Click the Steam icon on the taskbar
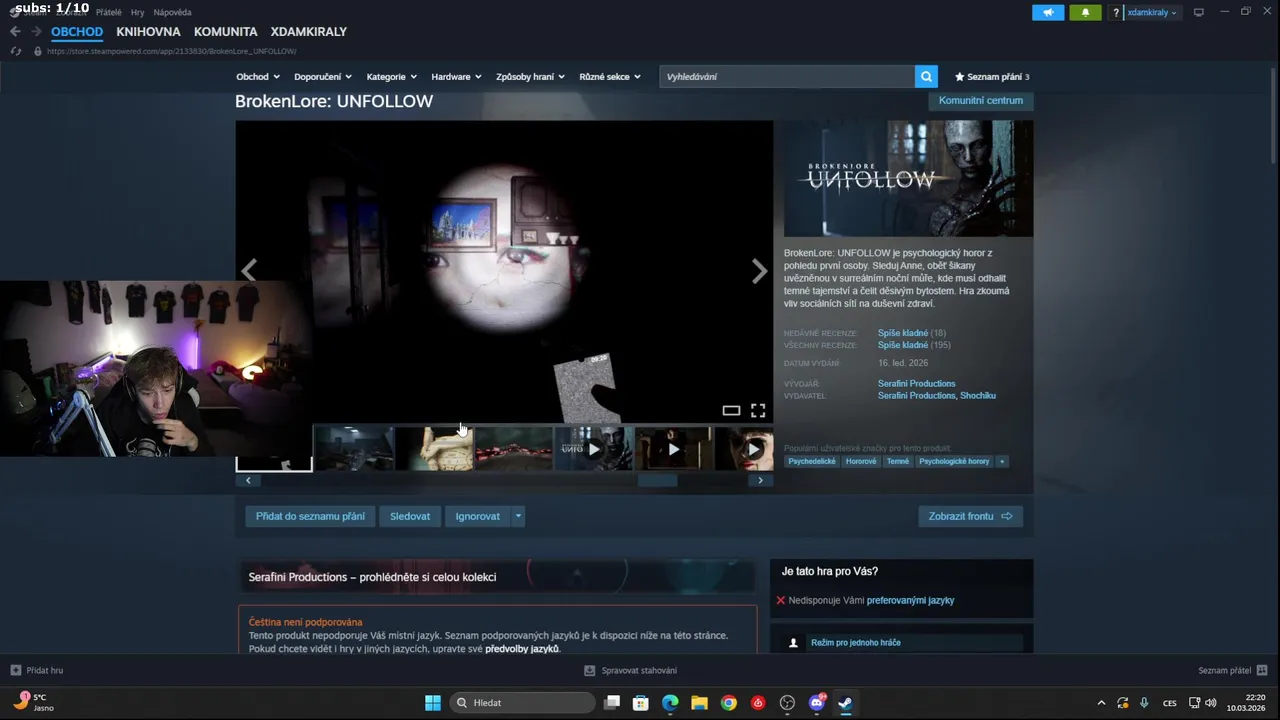Image resolution: width=1280 pixels, height=720 pixels. coord(846,703)
